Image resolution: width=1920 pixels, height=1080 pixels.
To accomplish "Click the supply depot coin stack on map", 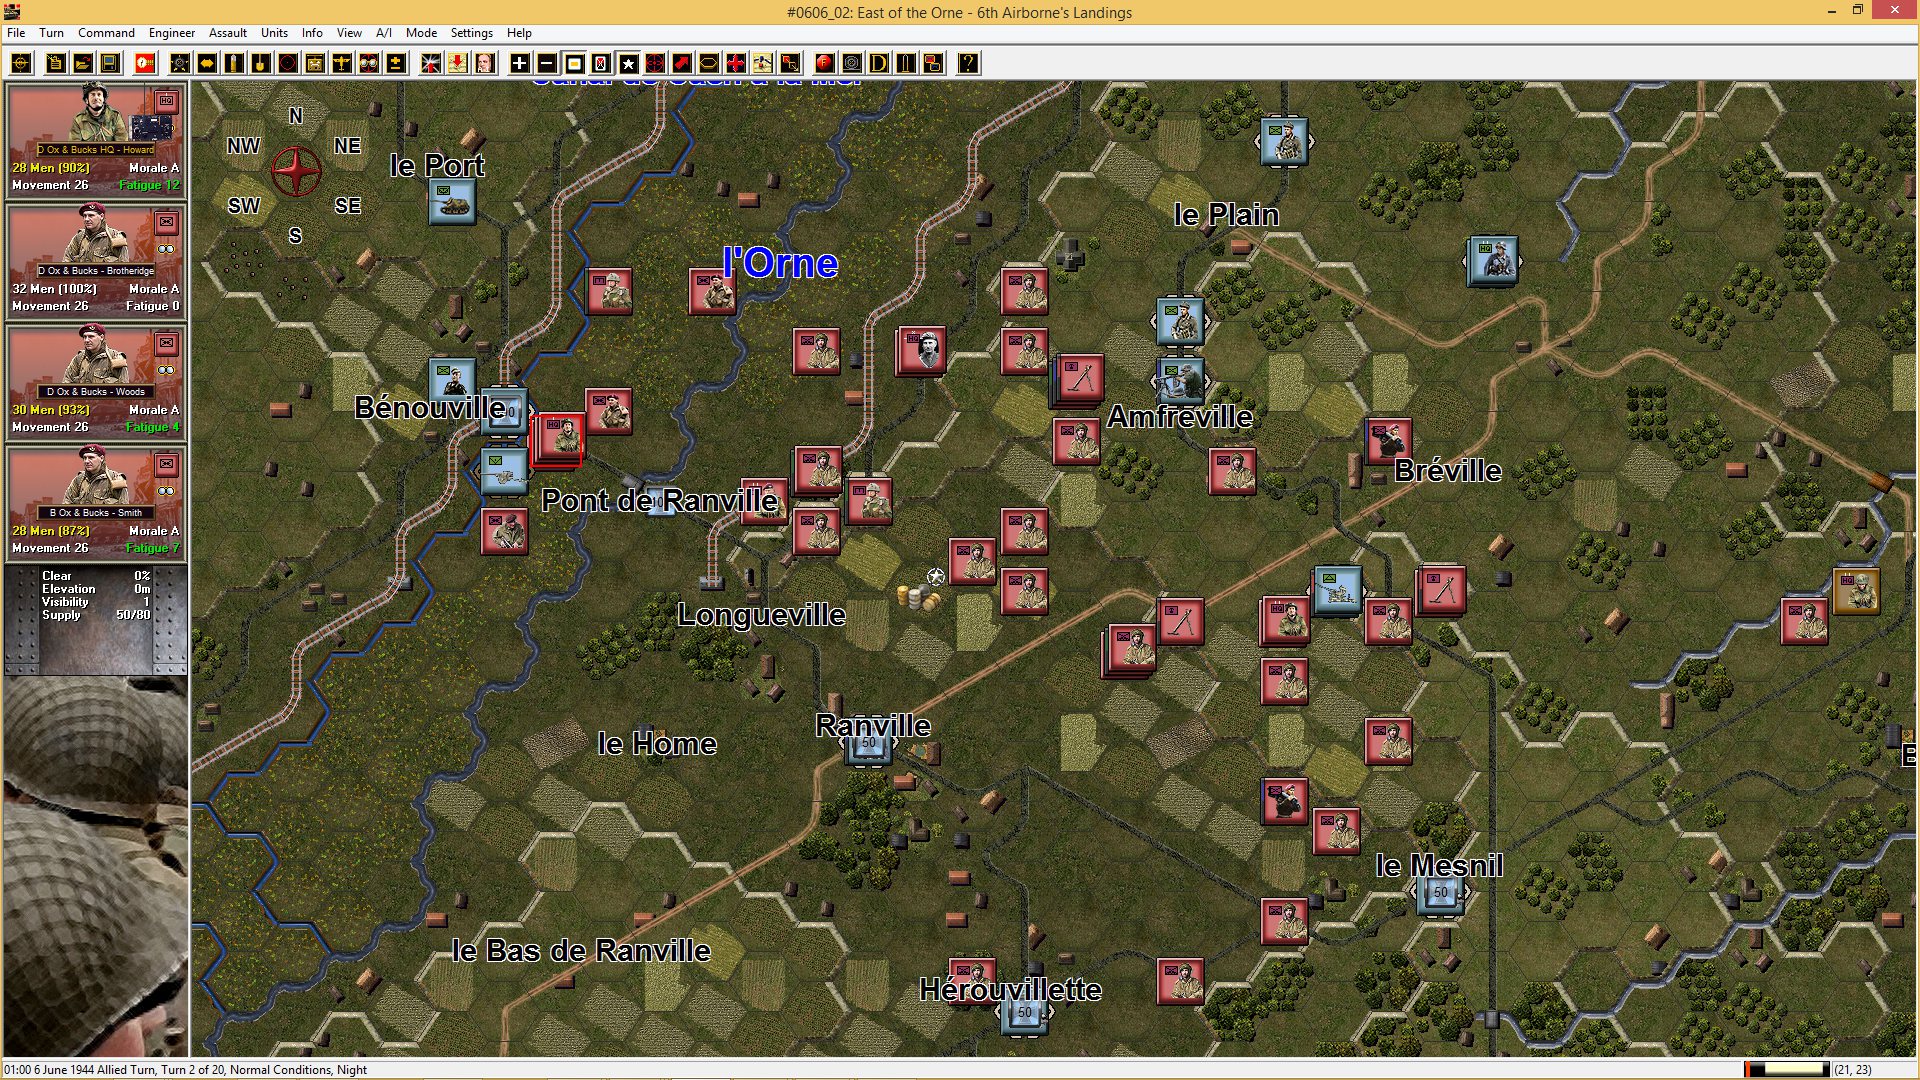I will click(x=918, y=598).
